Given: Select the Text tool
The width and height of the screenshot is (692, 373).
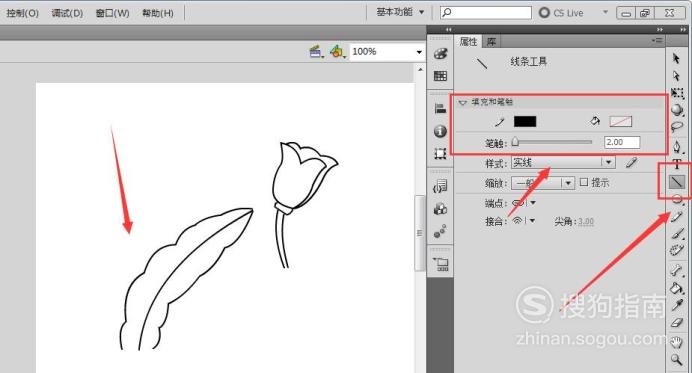Looking at the screenshot, I should point(677,164).
